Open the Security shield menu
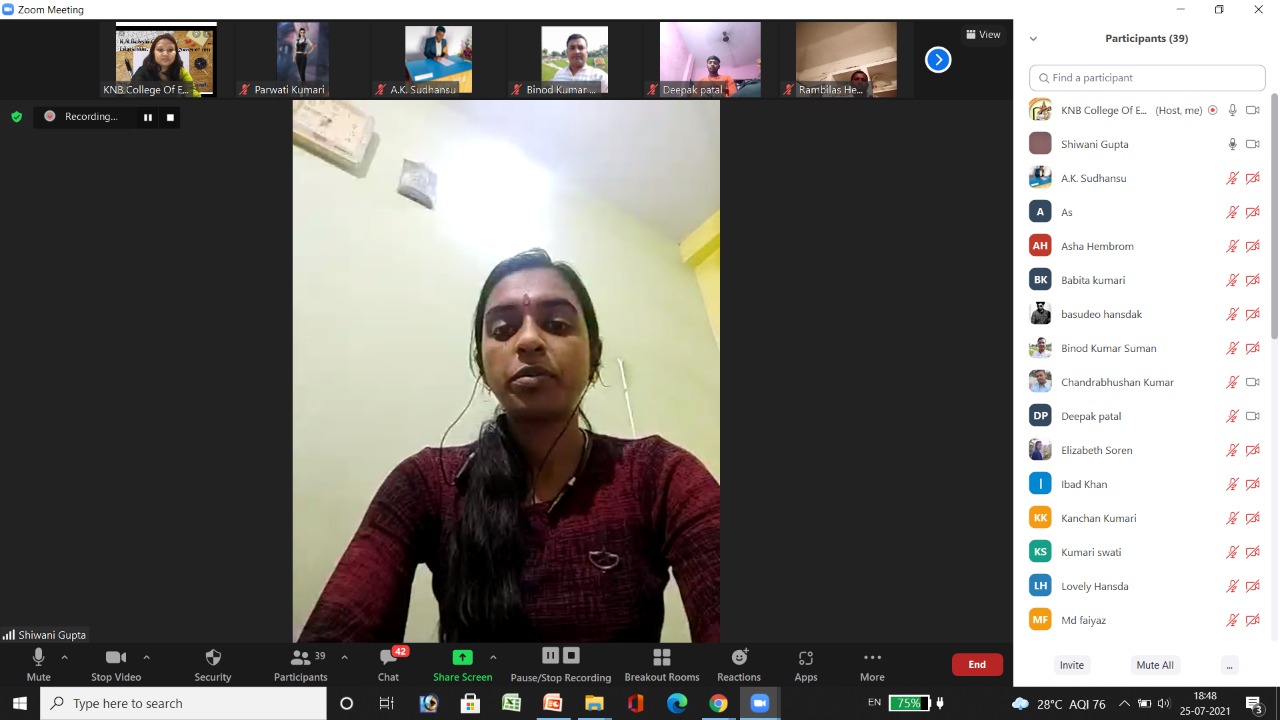Viewport: 1280px width, 720px height. 213,665
